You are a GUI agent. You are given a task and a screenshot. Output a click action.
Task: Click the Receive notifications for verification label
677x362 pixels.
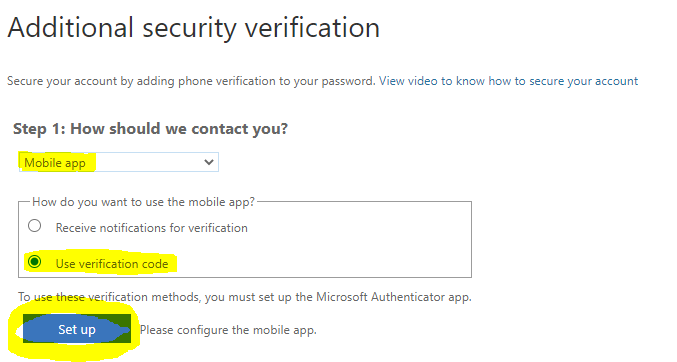(152, 228)
